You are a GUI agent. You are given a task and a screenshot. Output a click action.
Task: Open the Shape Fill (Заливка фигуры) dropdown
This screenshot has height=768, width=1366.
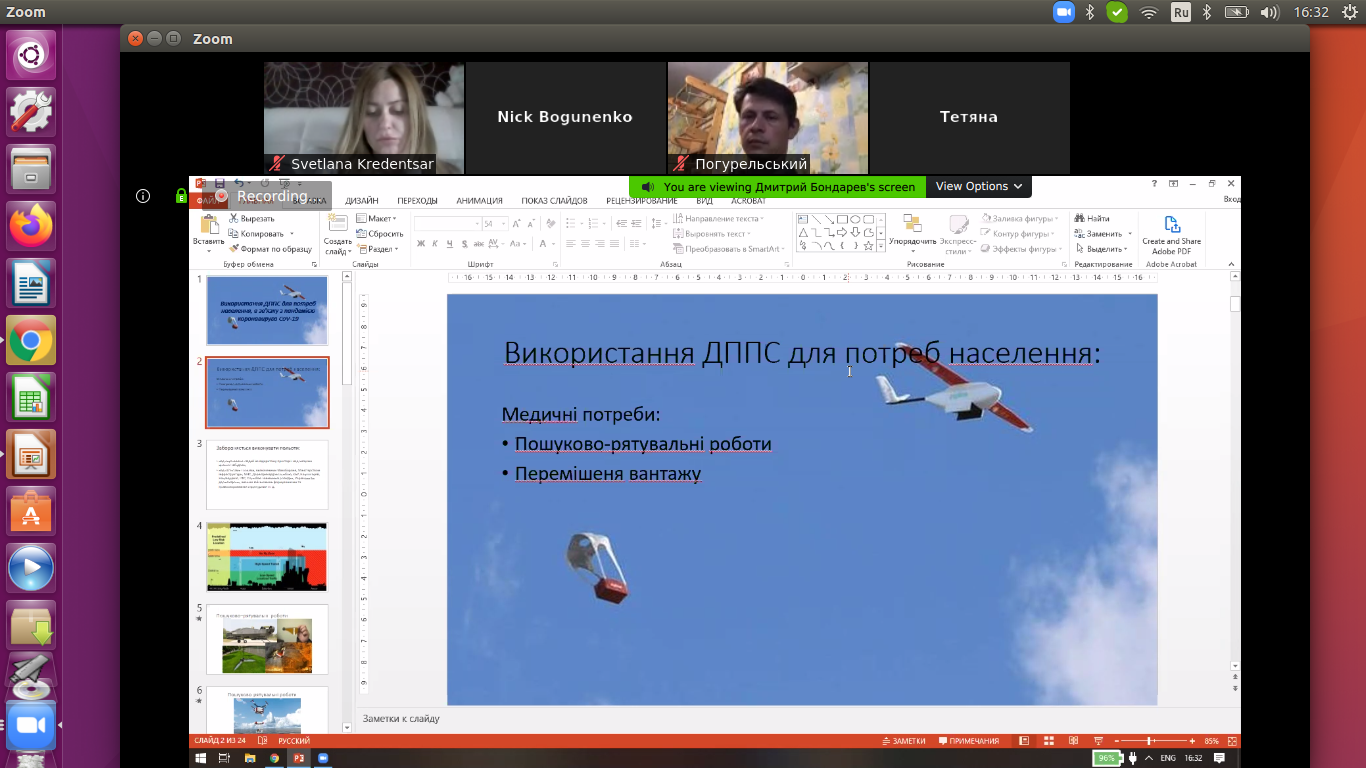[1019, 218]
